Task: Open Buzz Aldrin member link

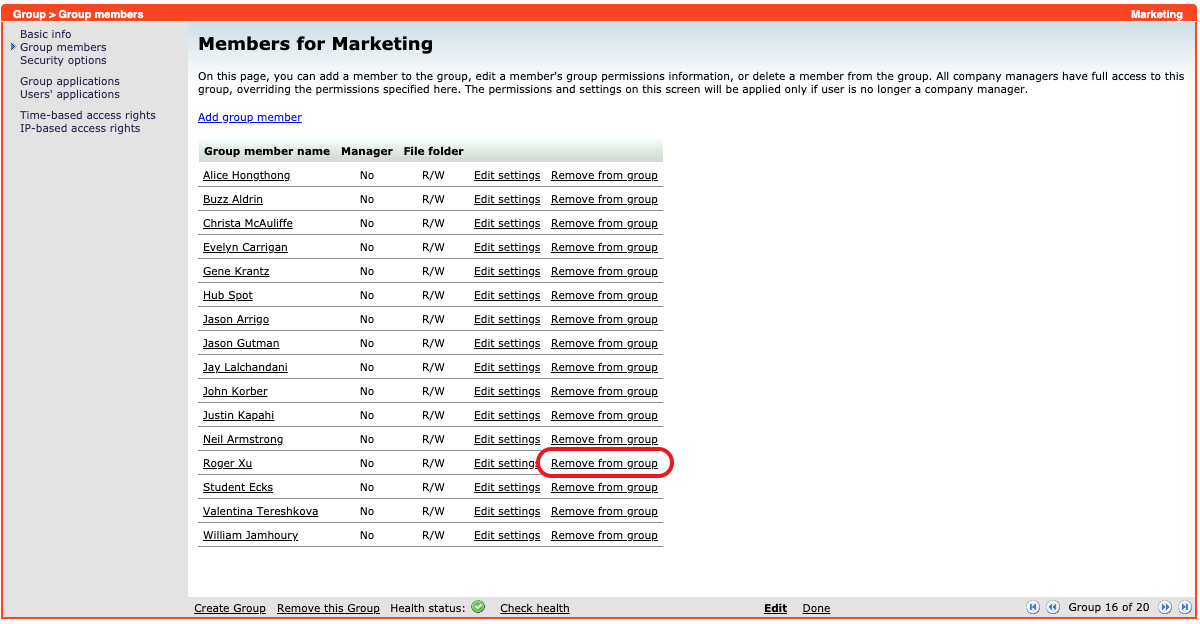Action: 233,199
